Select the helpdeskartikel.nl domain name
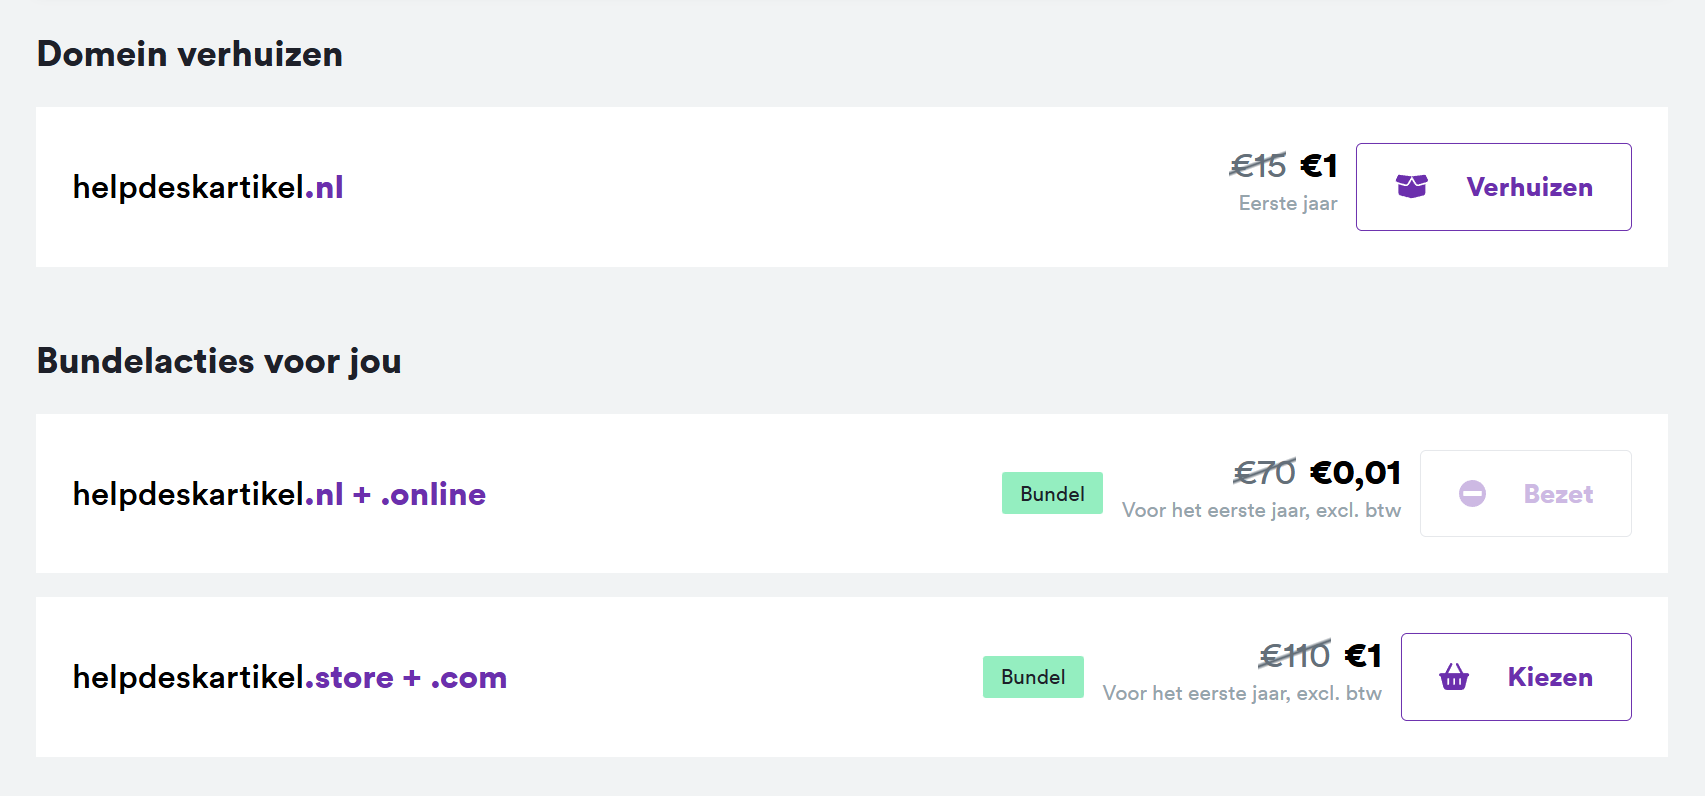 click(208, 187)
